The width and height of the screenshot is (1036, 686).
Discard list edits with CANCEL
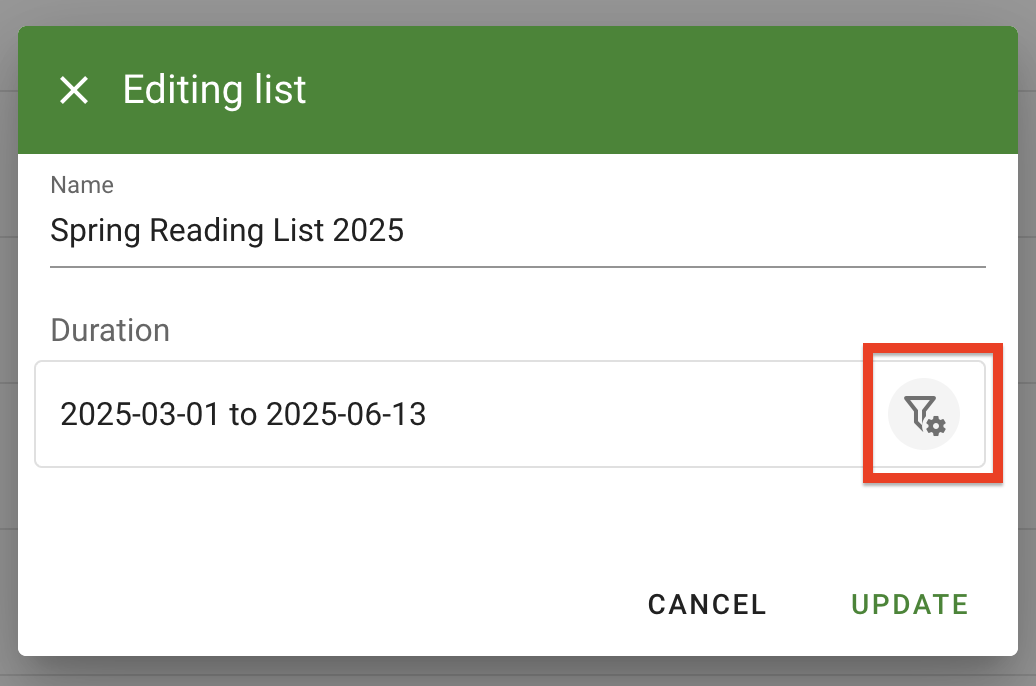click(x=707, y=604)
